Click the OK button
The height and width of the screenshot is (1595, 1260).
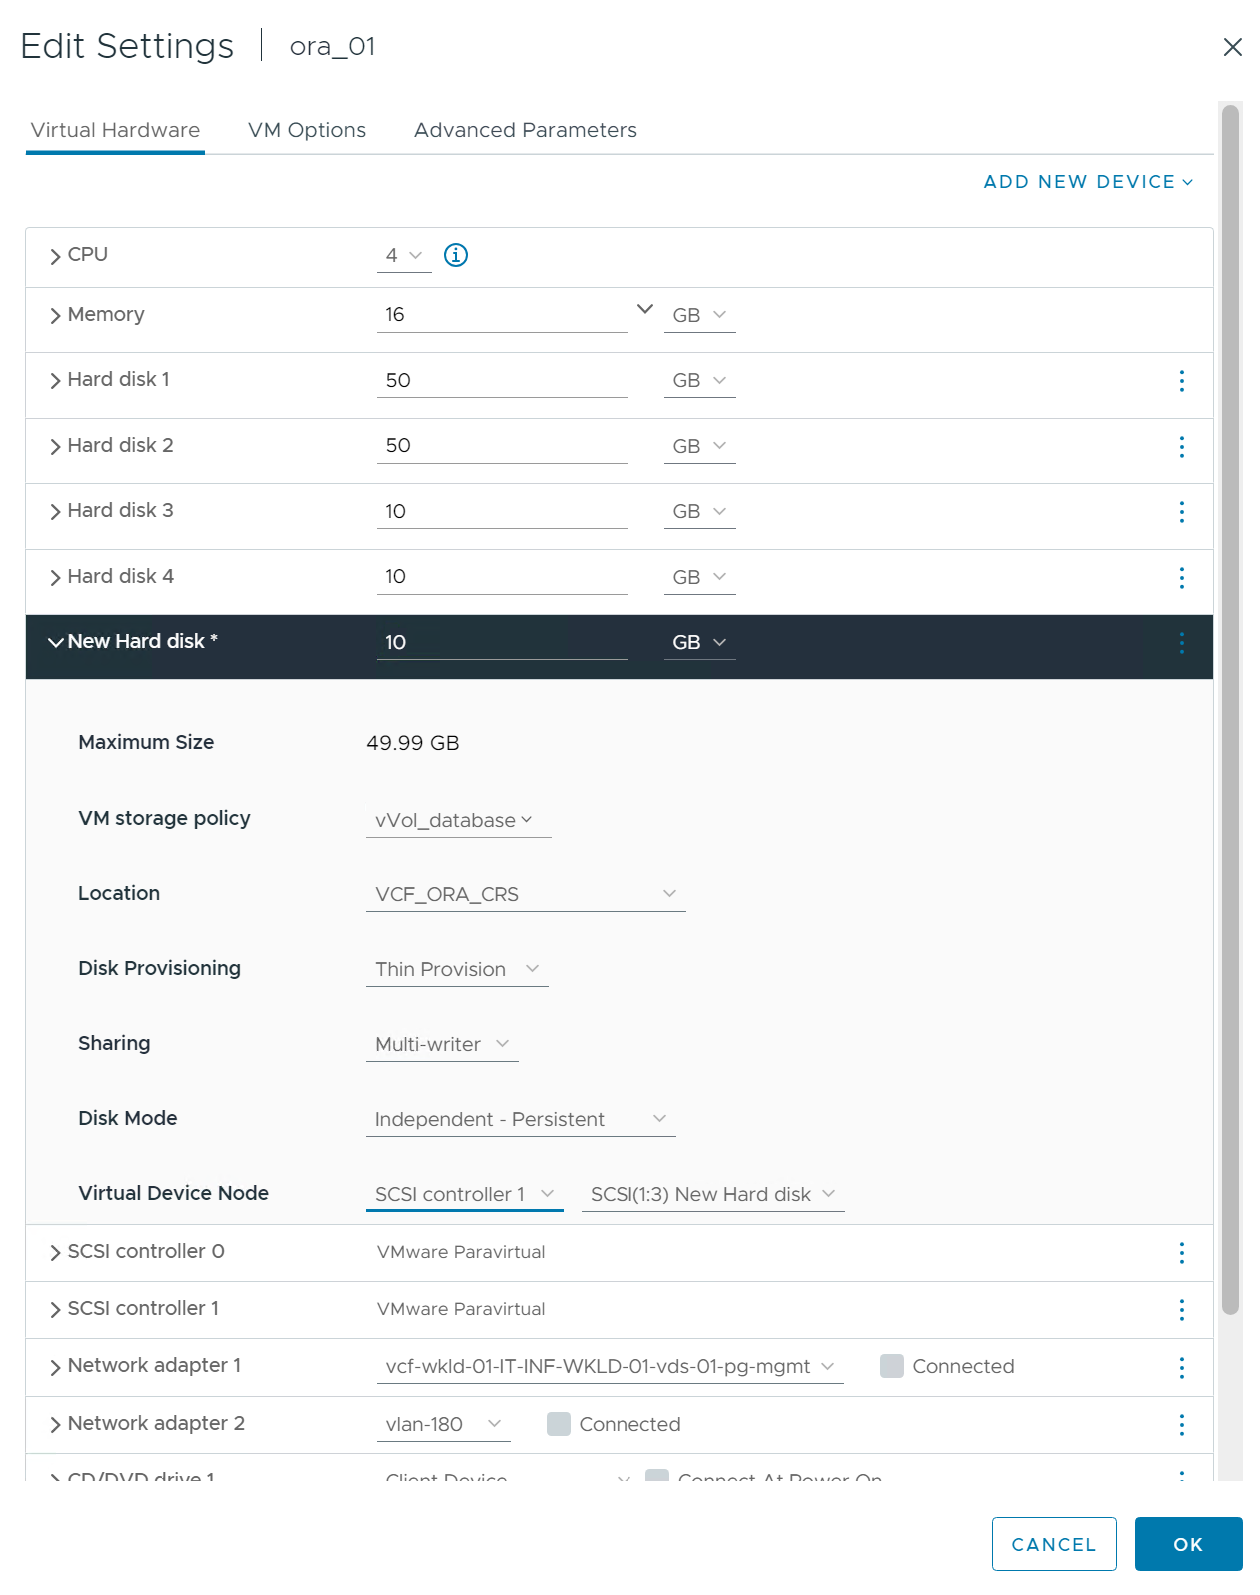(x=1187, y=1544)
